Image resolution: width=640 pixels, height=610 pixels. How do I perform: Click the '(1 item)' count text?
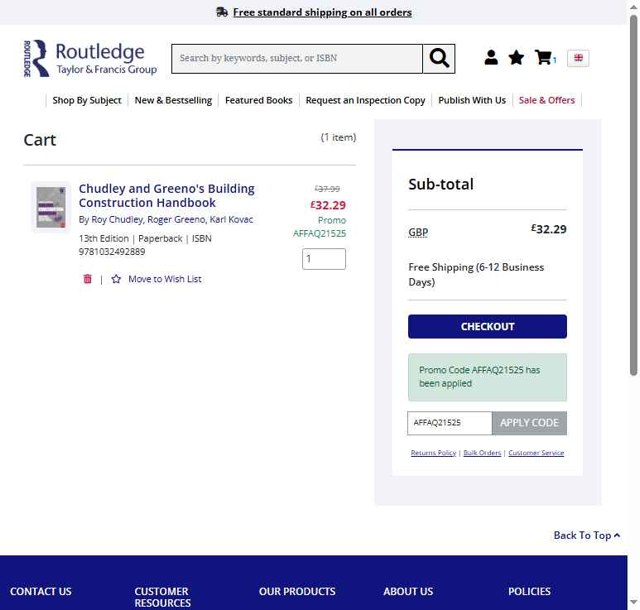click(x=338, y=138)
